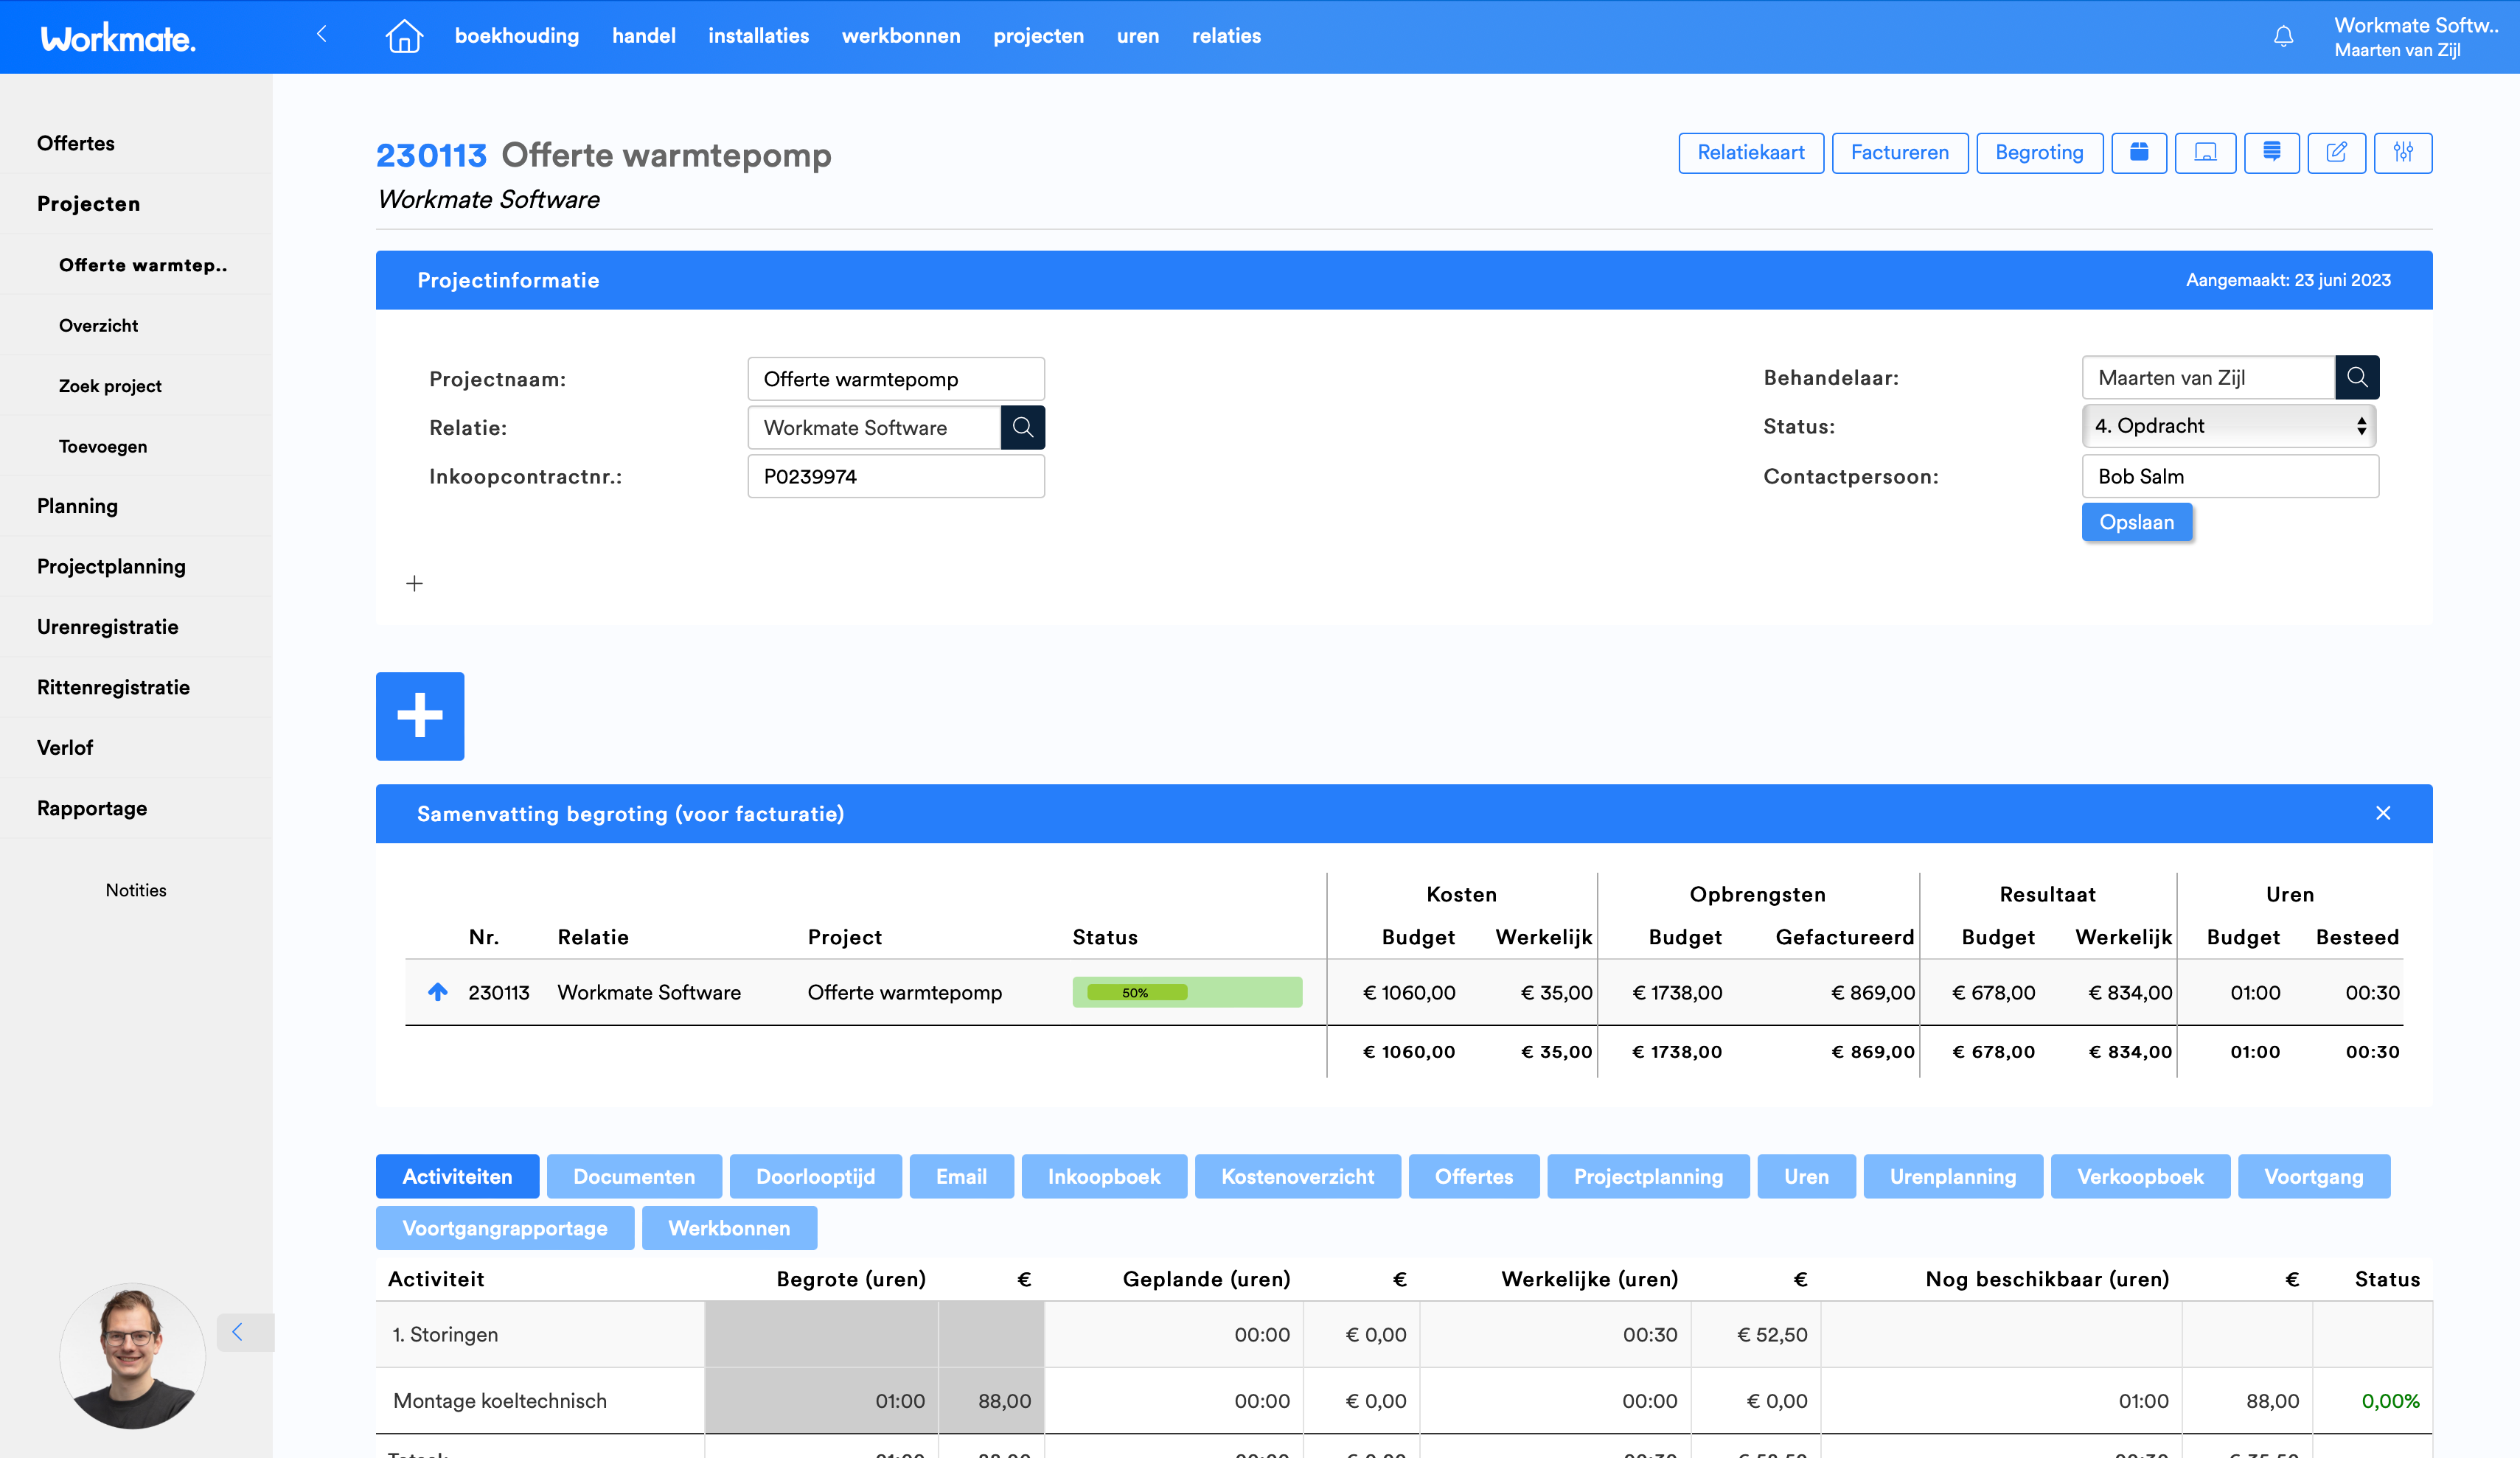This screenshot has height=1458, width=2520.
Task: Close the Samenvatting begroting panel
Action: pos(2383,813)
